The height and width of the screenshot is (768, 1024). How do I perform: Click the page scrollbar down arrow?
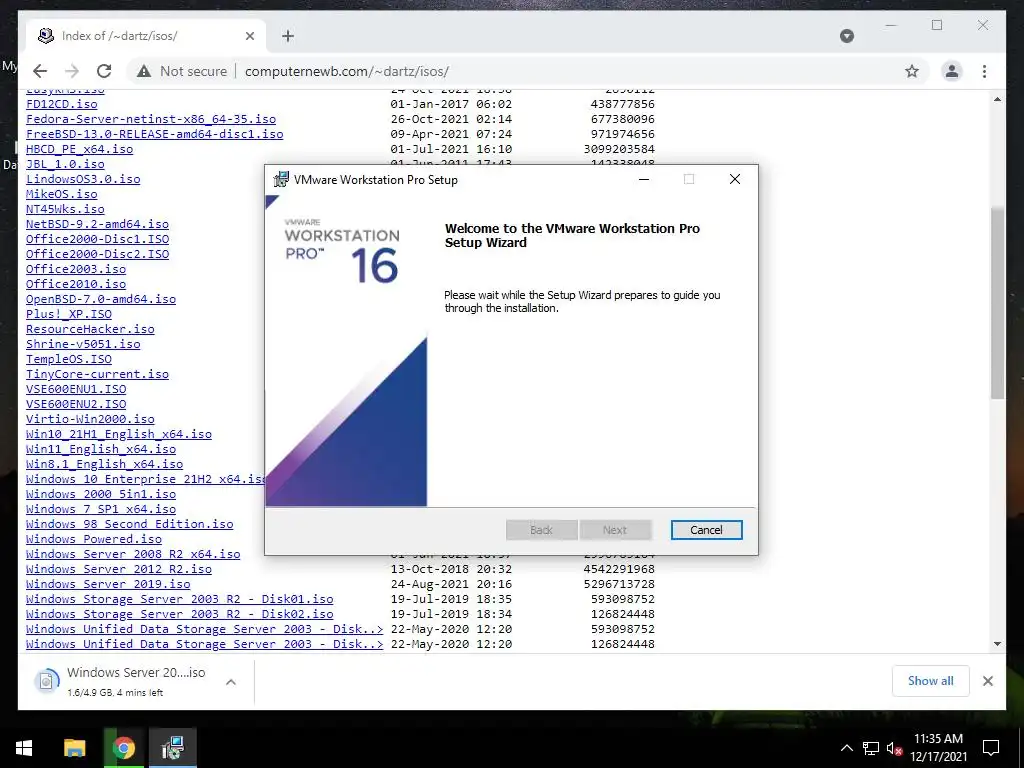(997, 644)
